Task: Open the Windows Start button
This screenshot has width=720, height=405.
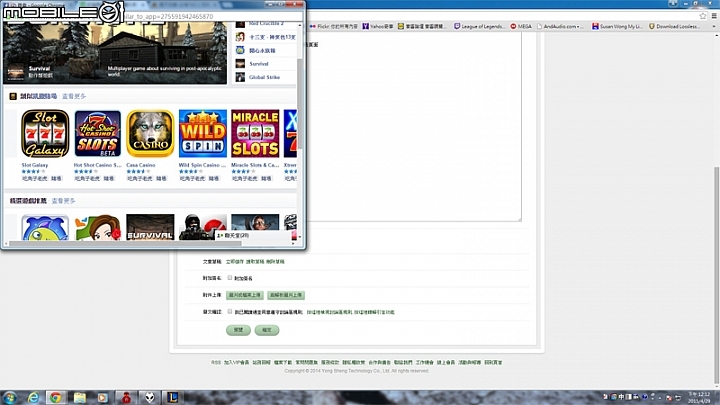Action: click(10, 398)
